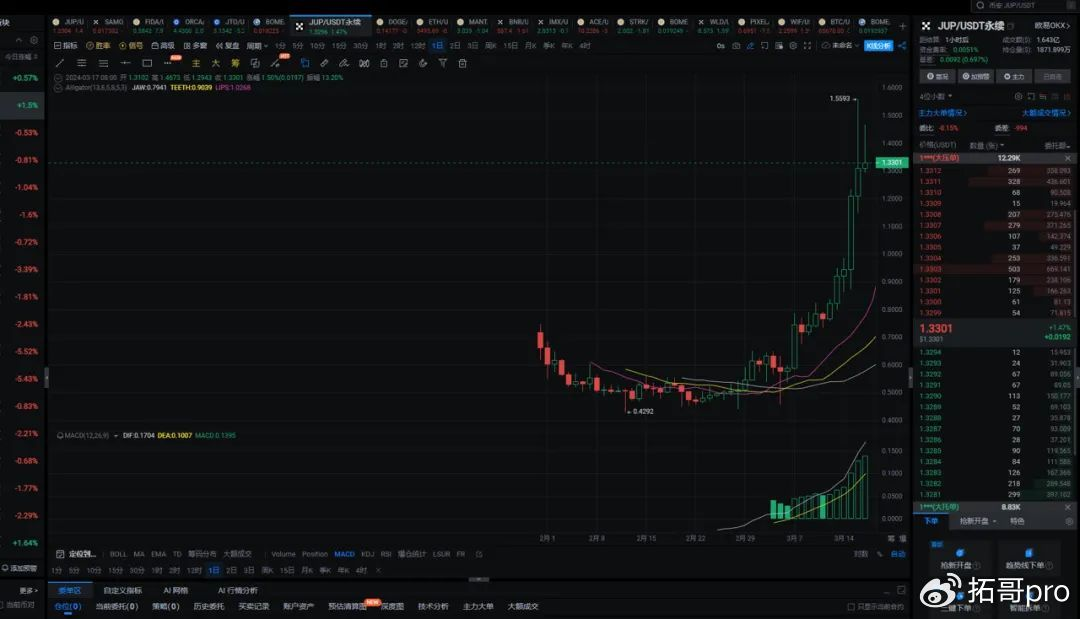Switch to the SAMO symbol tab
1080x619 pixels.
coord(110,26)
